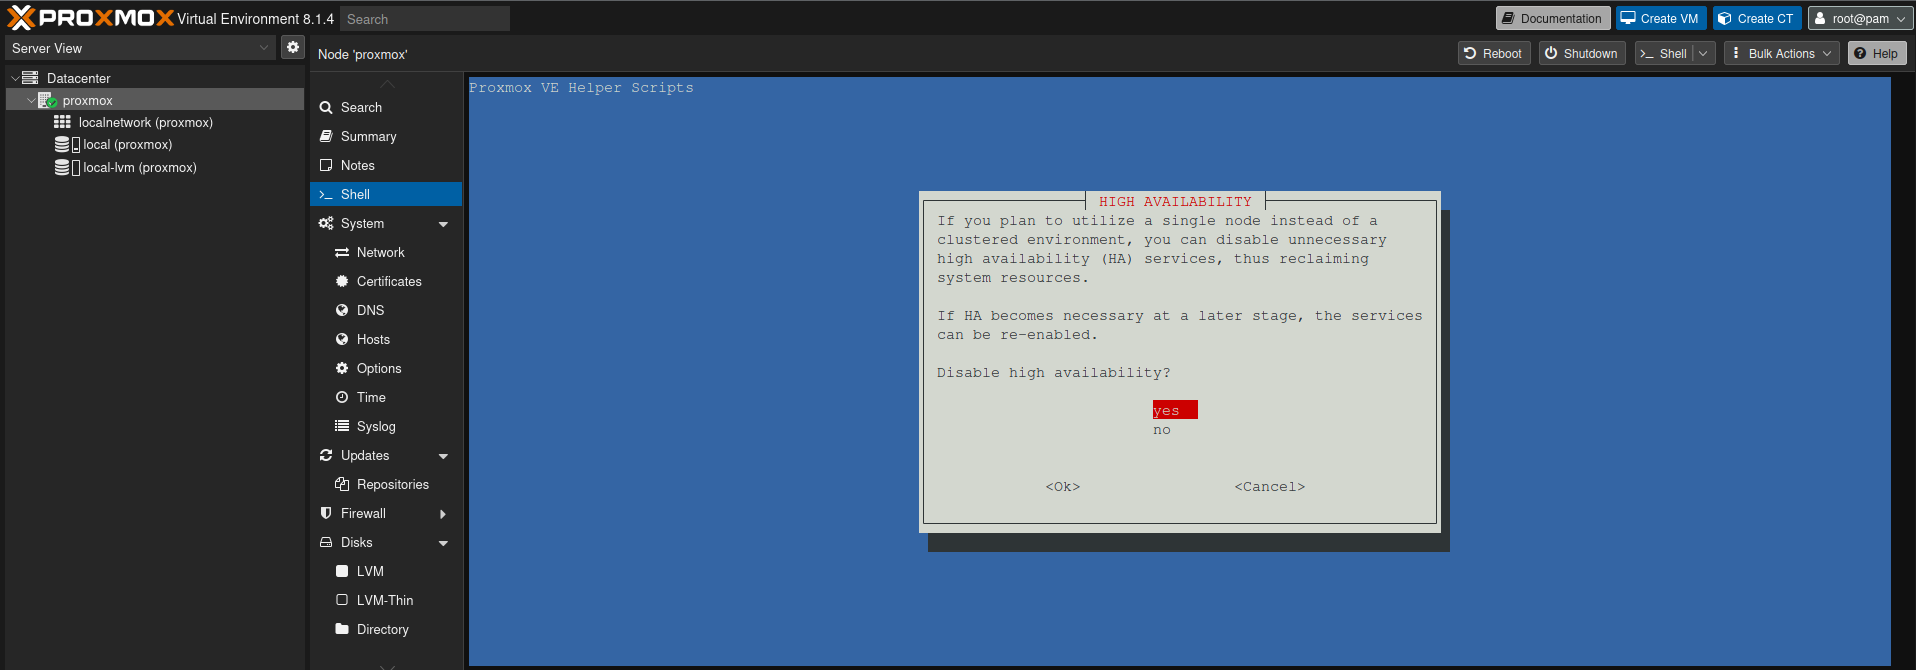
Task: Select localnetwork (proxmox) in the tree
Action: tap(146, 122)
